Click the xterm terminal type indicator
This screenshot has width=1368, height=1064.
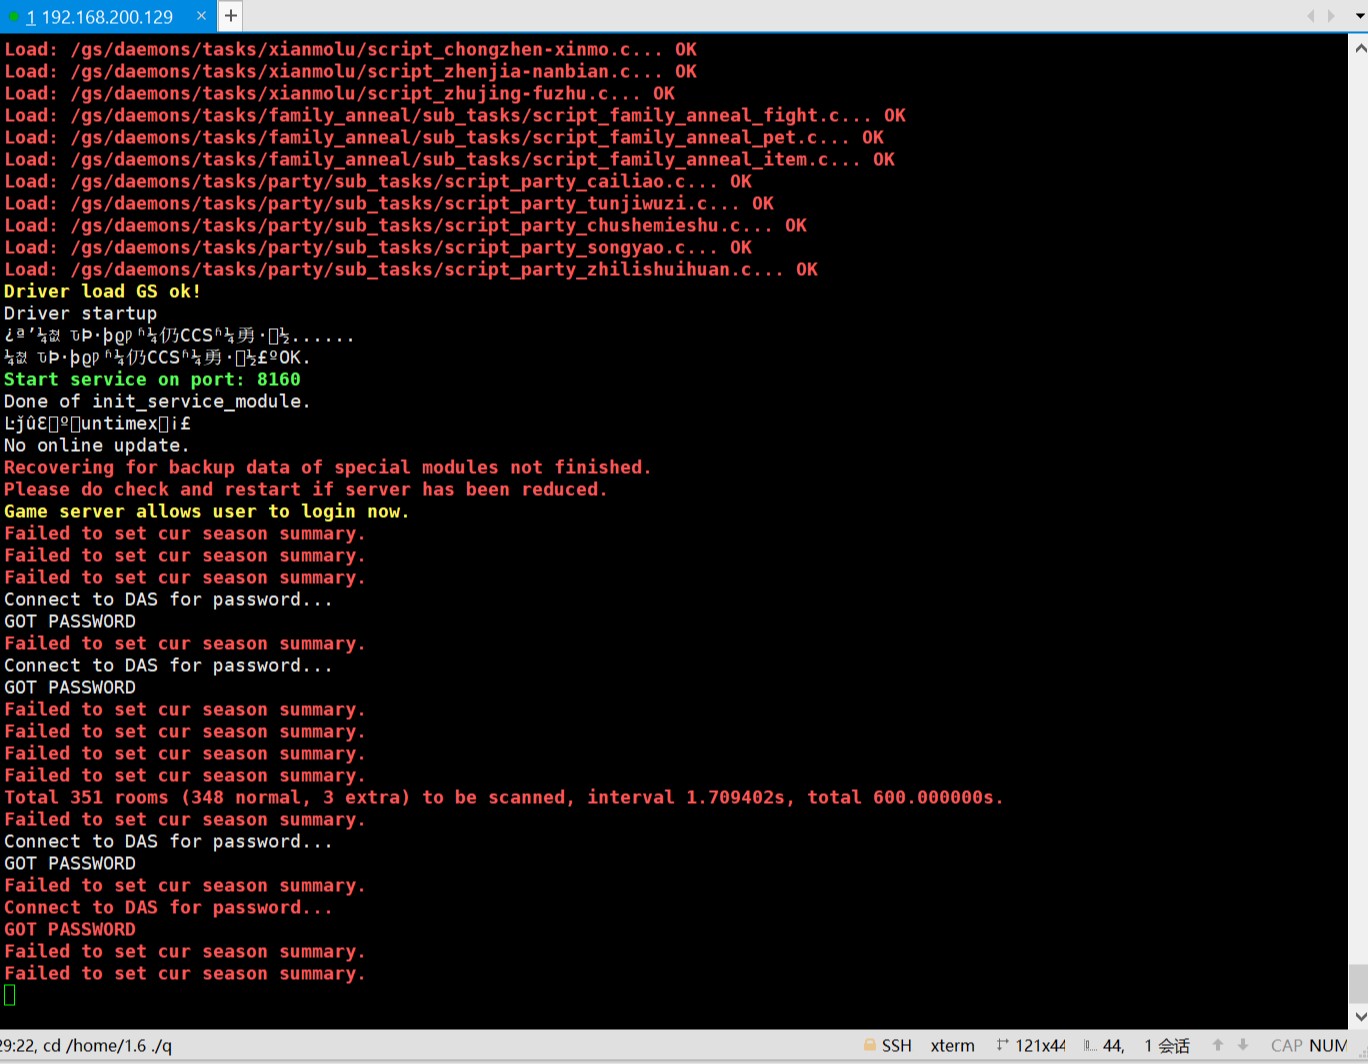(x=952, y=1046)
